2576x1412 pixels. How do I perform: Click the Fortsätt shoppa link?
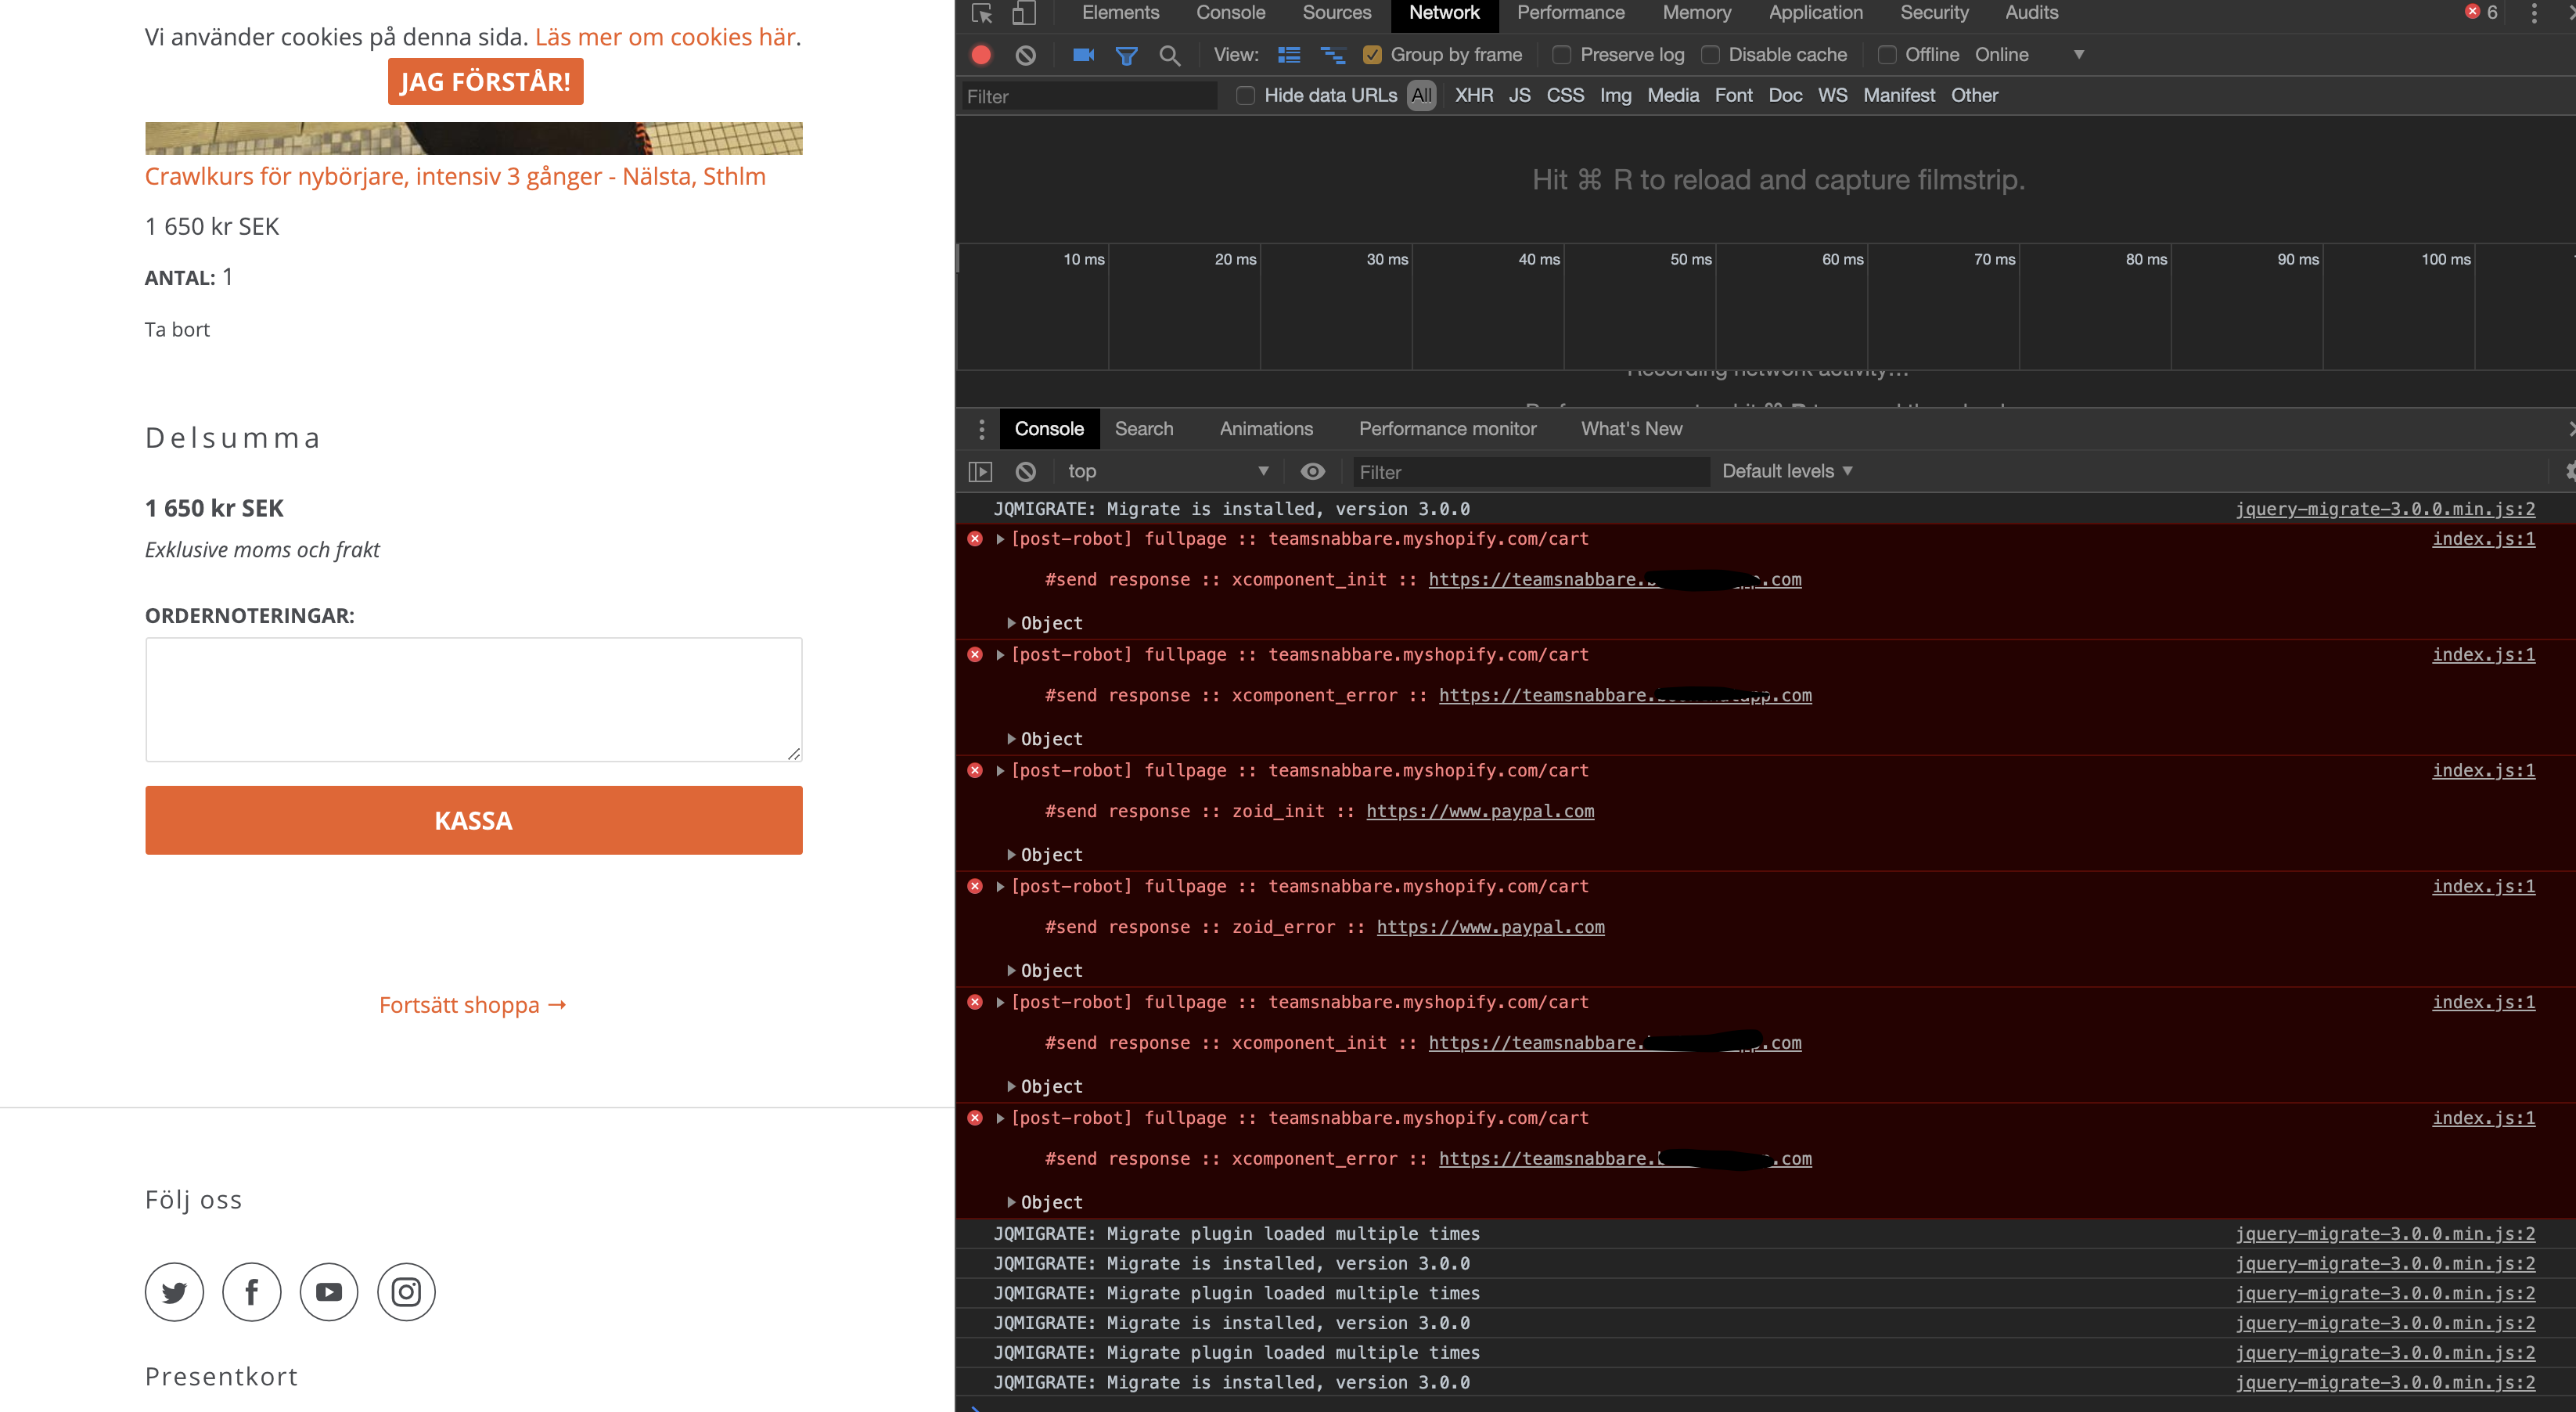click(472, 1004)
